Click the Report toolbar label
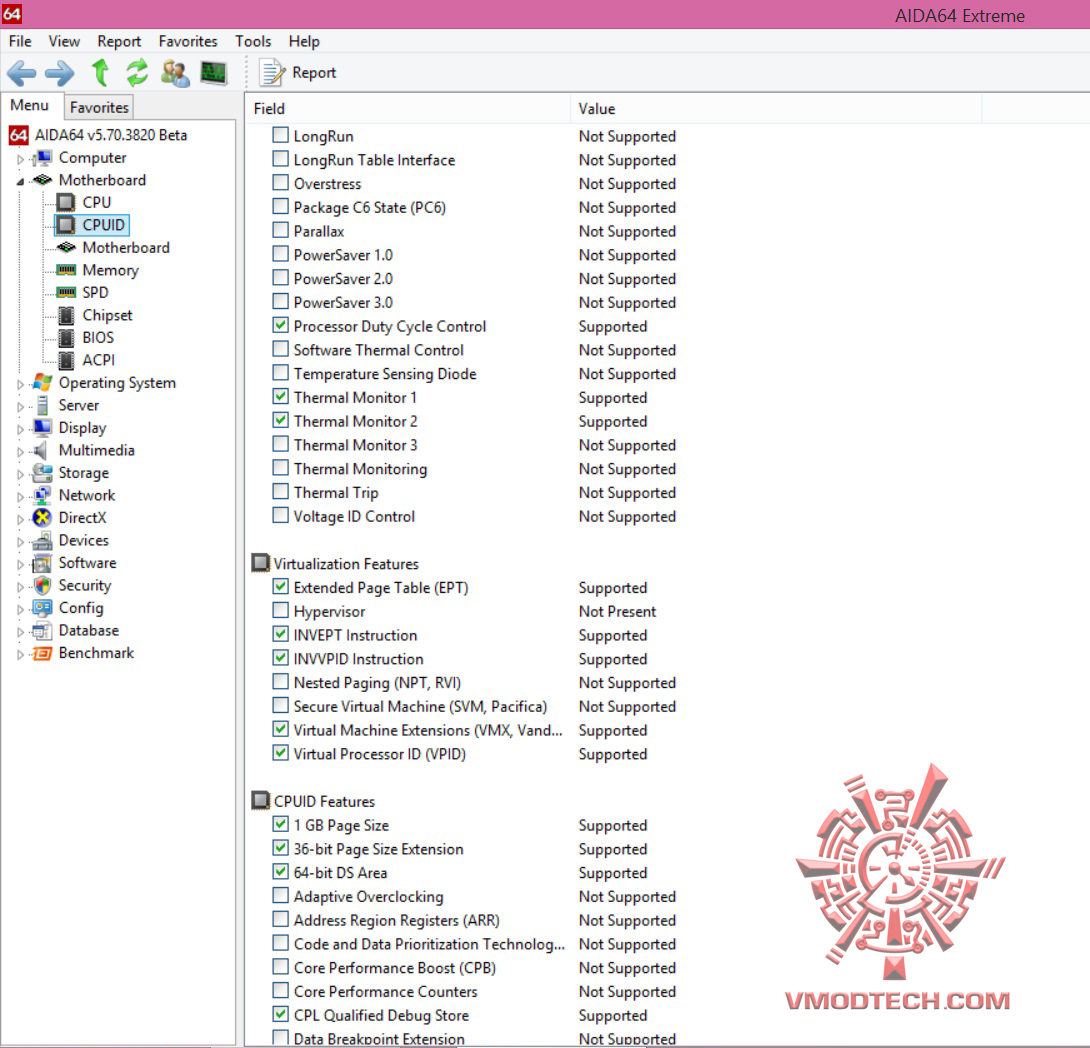The height and width of the screenshot is (1048, 1090). (x=314, y=73)
